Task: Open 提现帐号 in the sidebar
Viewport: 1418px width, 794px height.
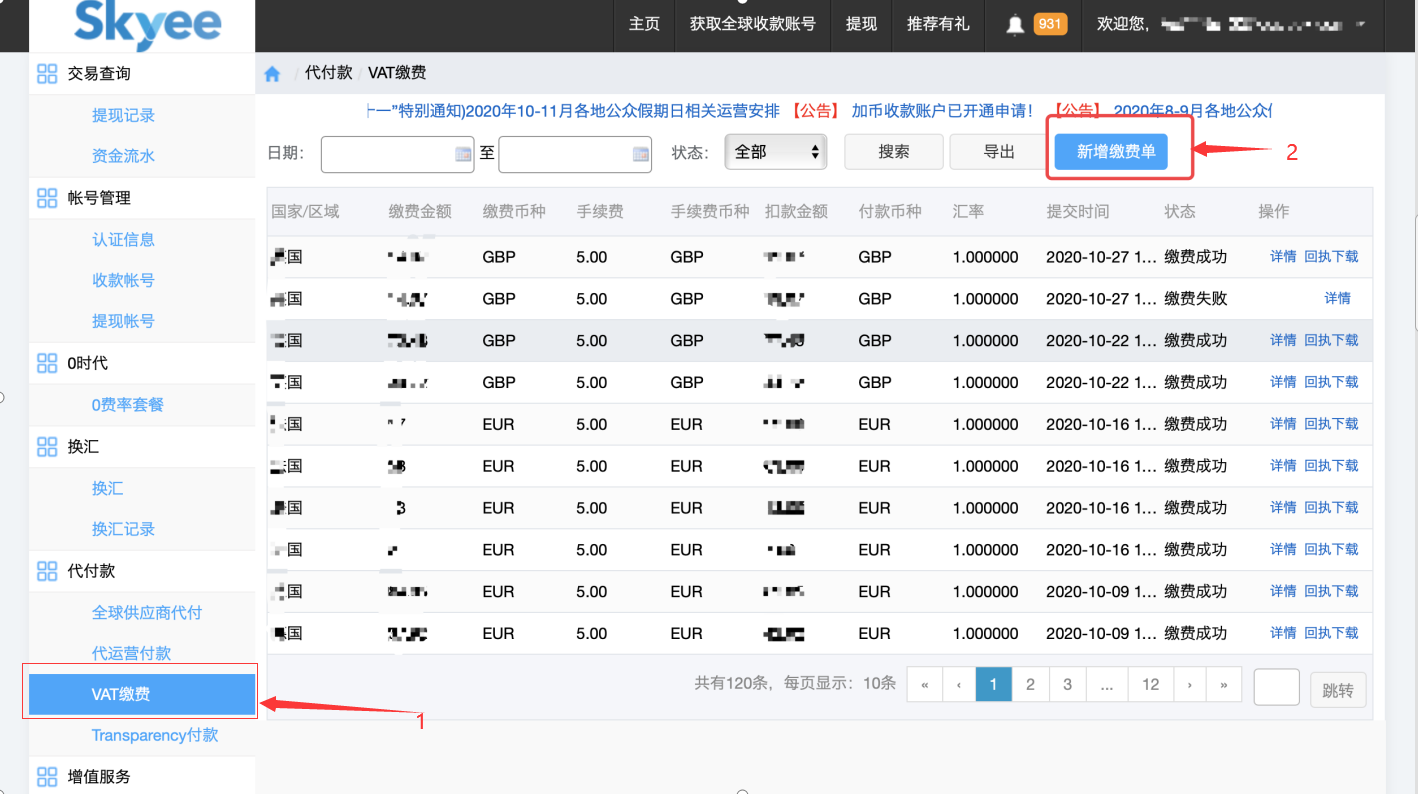Action: tap(124, 321)
